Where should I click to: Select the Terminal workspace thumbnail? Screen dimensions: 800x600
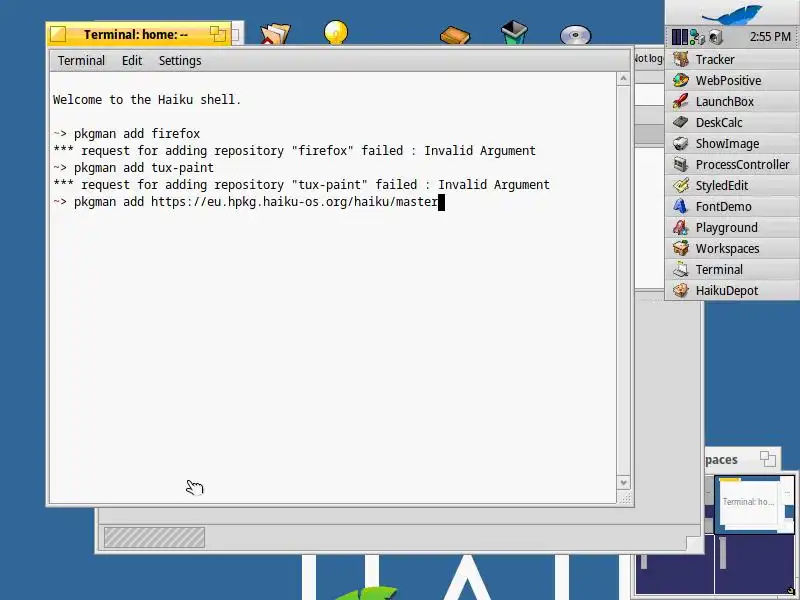pos(754,504)
